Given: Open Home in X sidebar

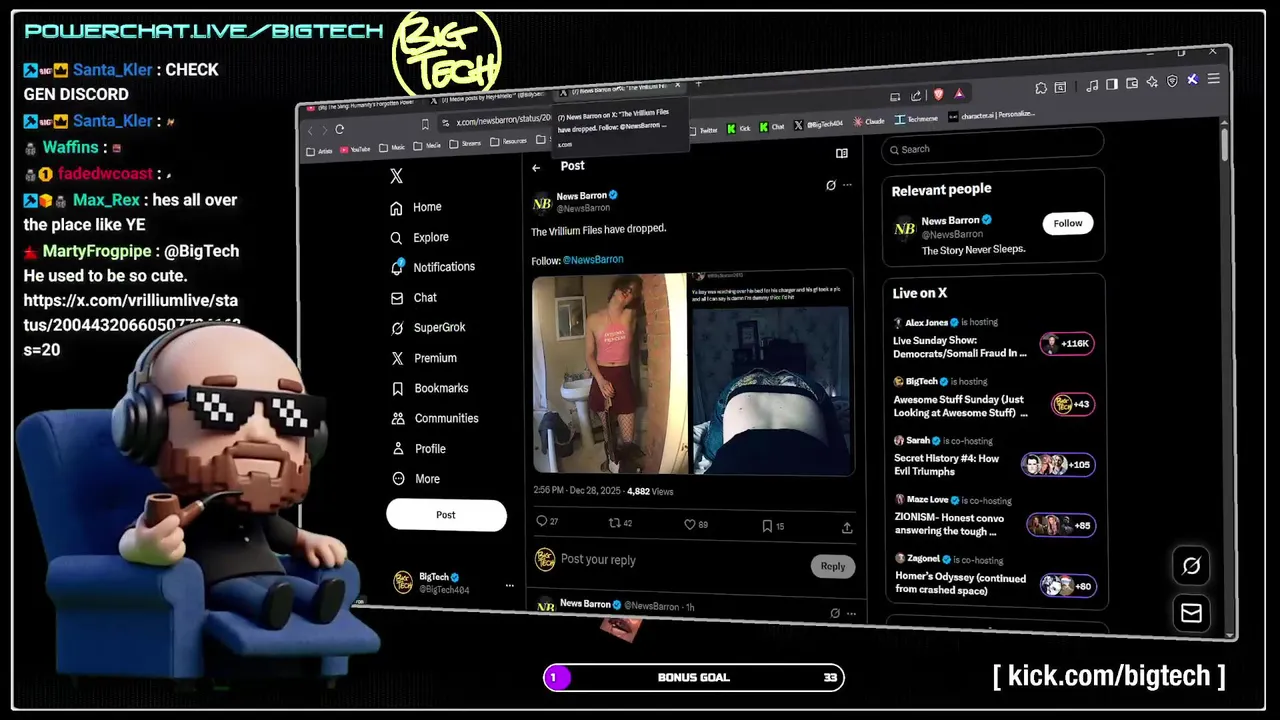Looking at the screenshot, I should [416, 207].
